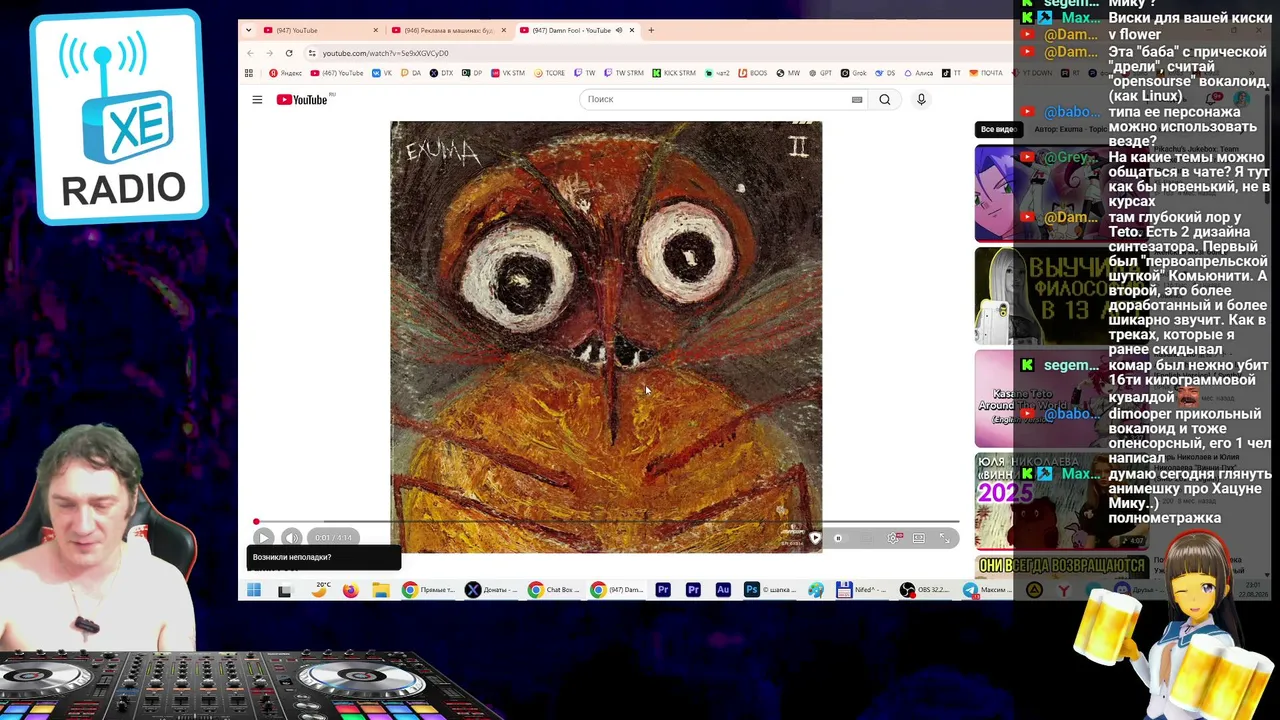This screenshot has height=720, width=1280.
Task: Click the search magnifier button on YouTube
Action: click(x=884, y=99)
